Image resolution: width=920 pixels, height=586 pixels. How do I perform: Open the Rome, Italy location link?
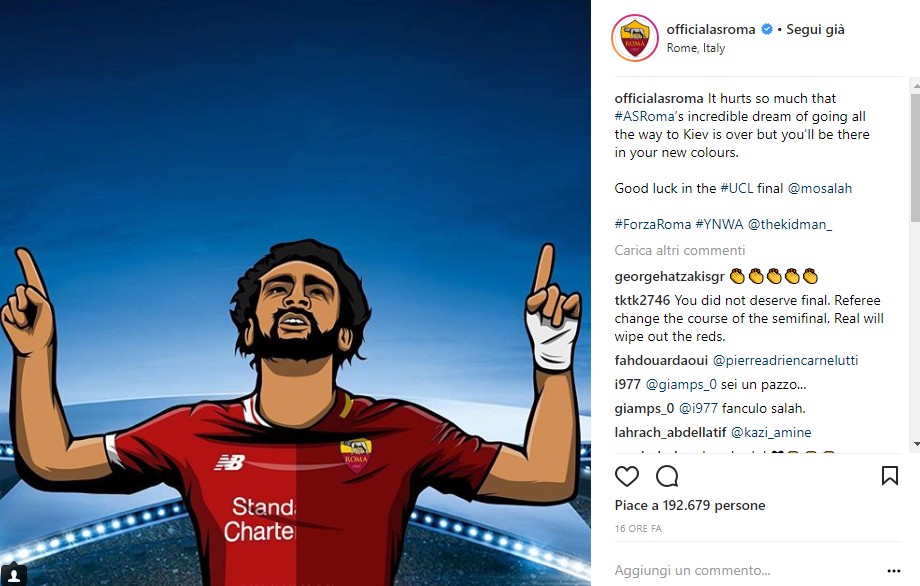coord(696,48)
